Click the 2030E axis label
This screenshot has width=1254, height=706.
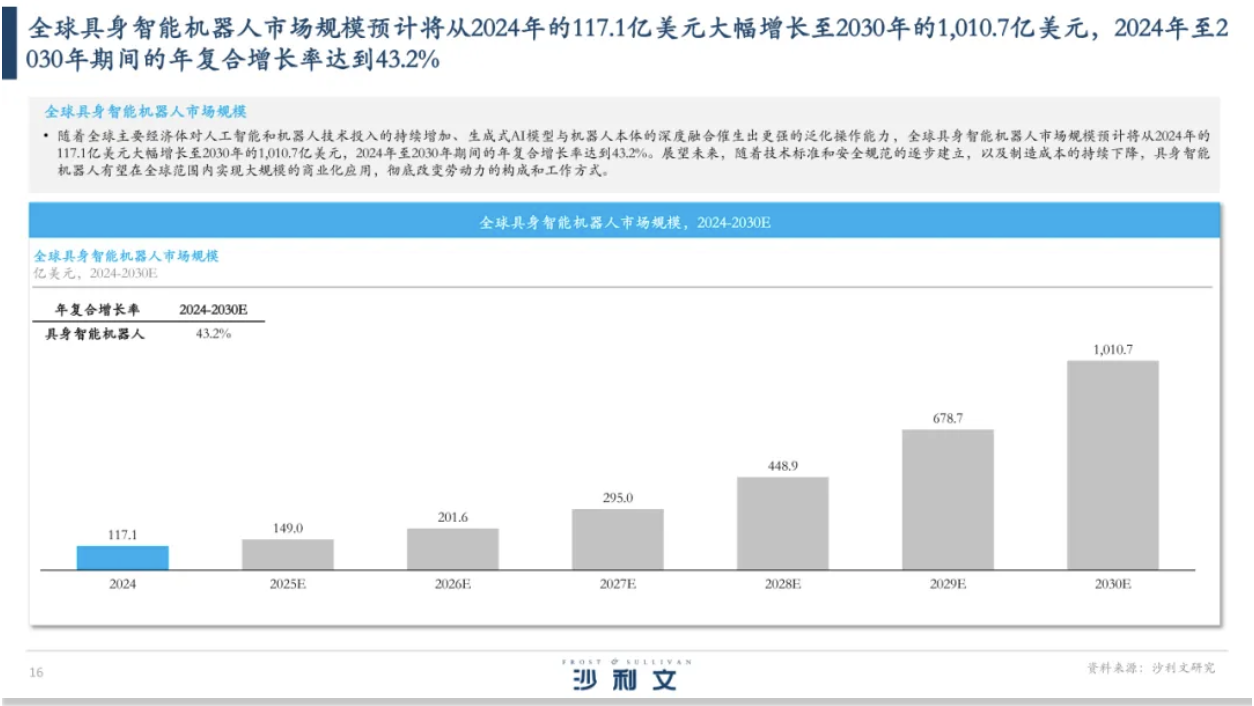[1112, 583]
